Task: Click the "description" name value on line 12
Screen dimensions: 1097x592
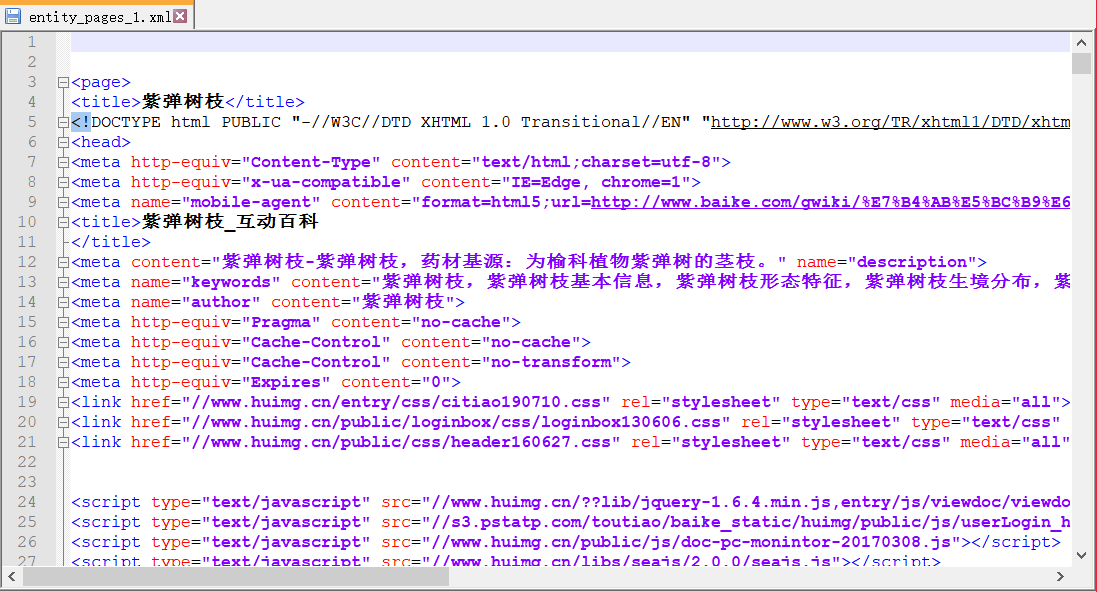Action: click(x=912, y=262)
